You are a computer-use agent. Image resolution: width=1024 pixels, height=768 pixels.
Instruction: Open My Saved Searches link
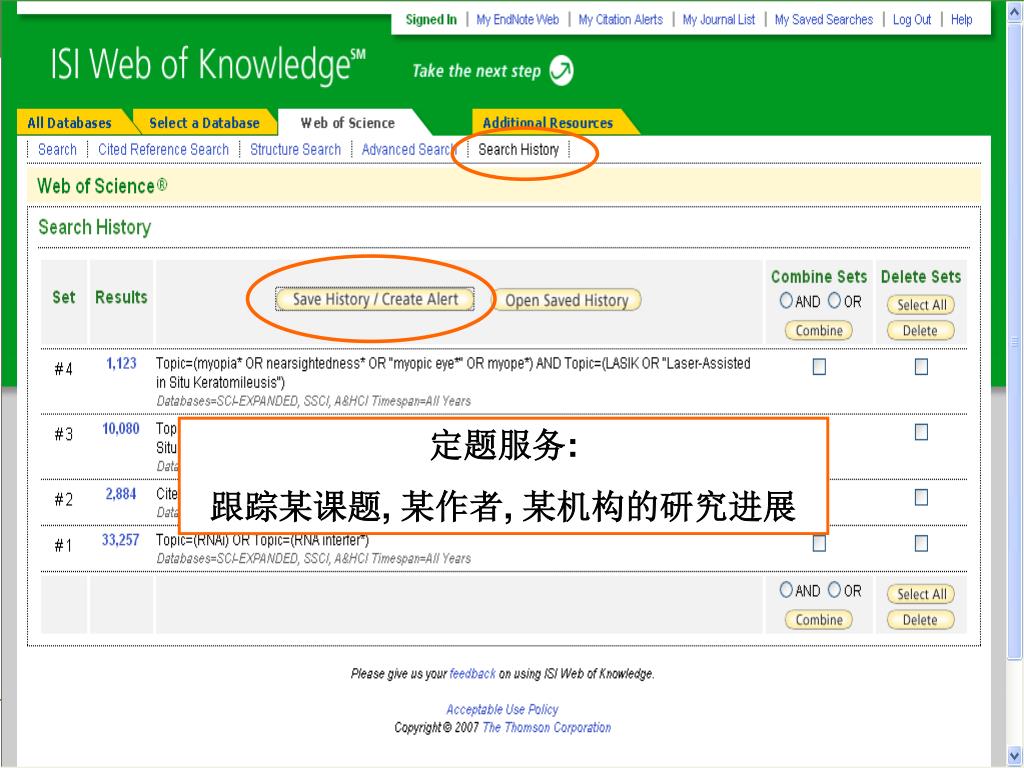tap(824, 20)
